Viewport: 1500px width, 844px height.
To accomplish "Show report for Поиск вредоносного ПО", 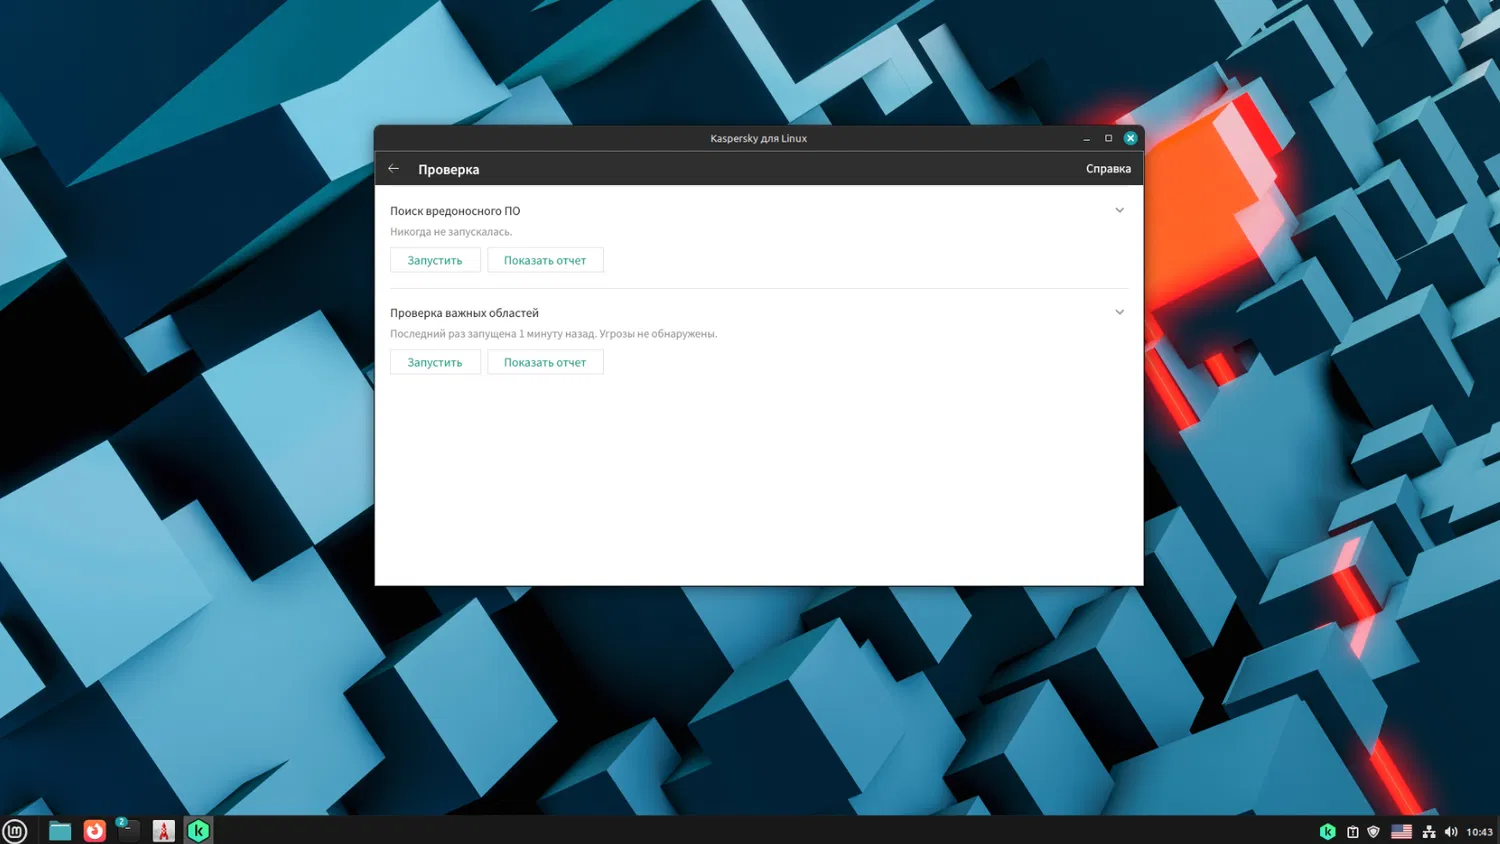I will [545, 260].
